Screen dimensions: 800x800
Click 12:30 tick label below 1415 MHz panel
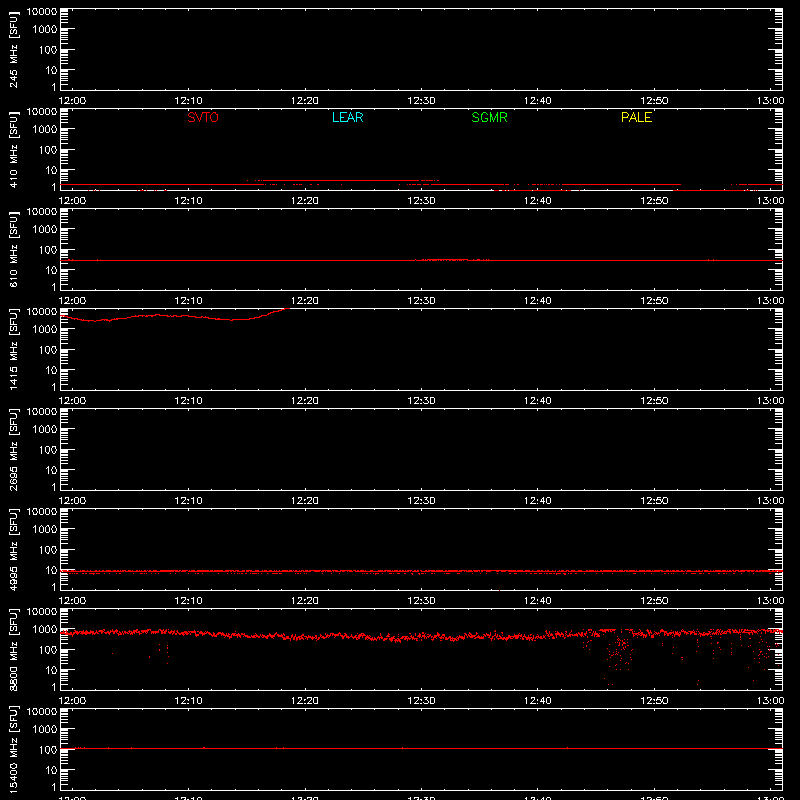click(421, 401)
